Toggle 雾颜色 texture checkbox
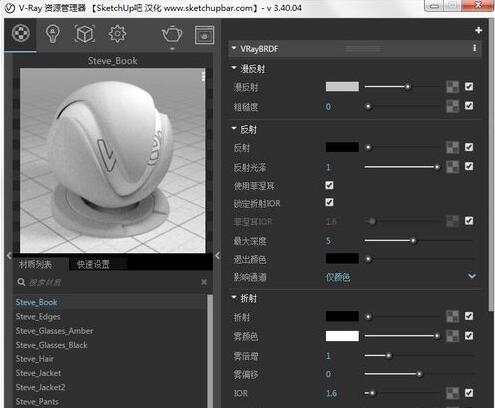Viewport: 495px width, 408px height. tap(469, 336)
